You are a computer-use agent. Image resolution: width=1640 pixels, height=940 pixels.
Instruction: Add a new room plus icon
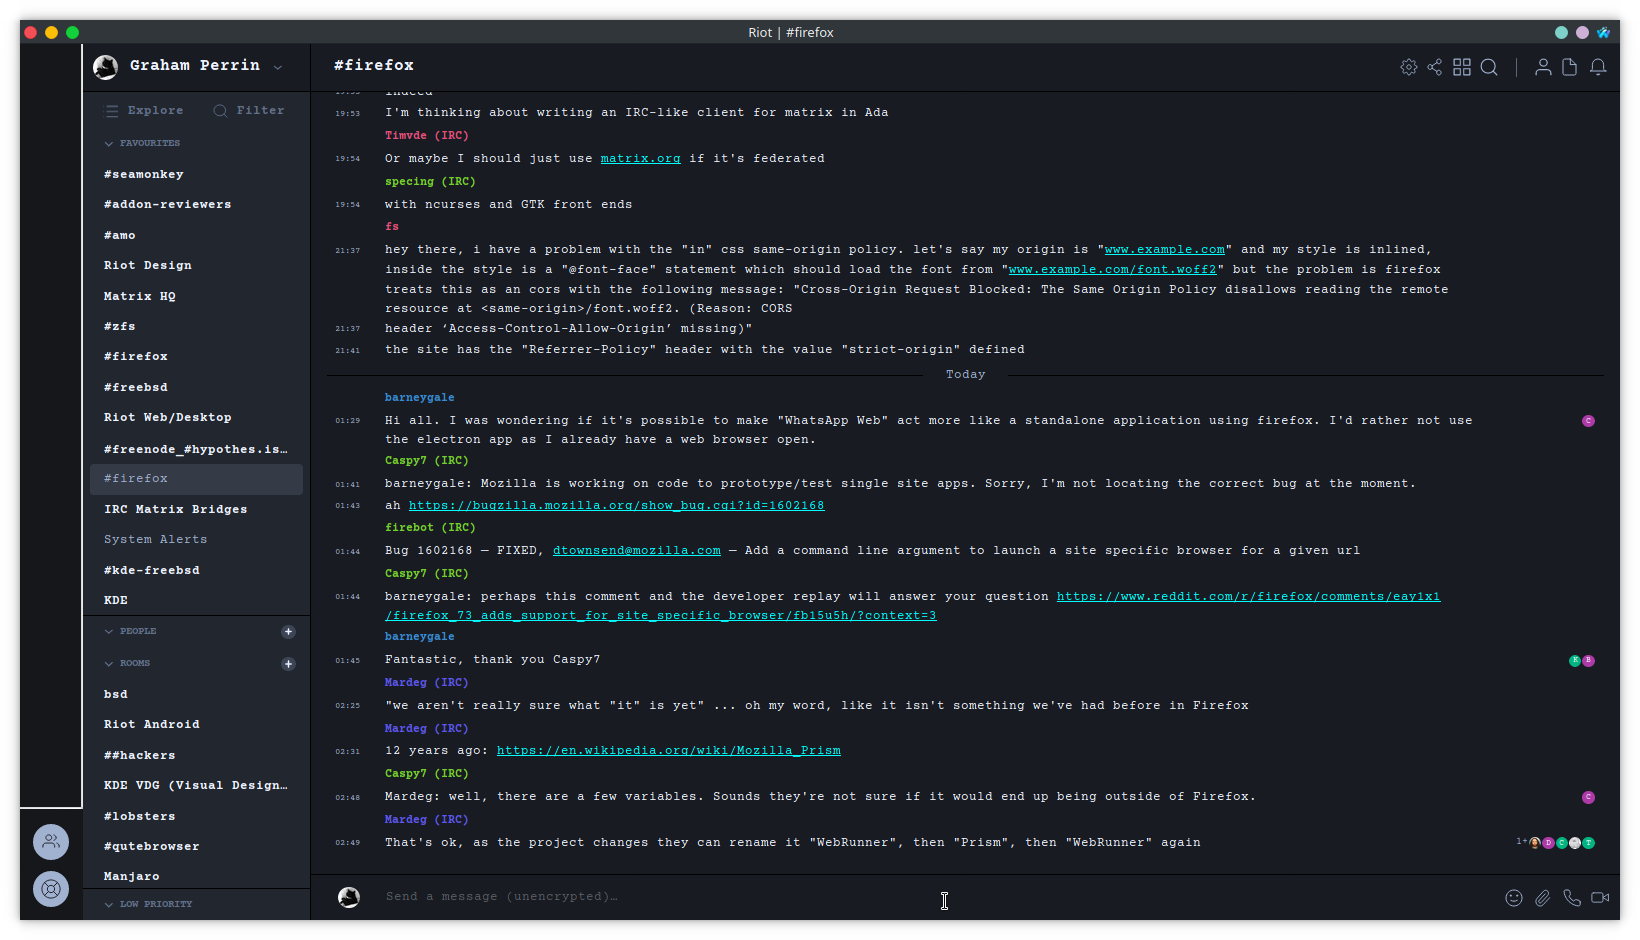click(288, 664)
